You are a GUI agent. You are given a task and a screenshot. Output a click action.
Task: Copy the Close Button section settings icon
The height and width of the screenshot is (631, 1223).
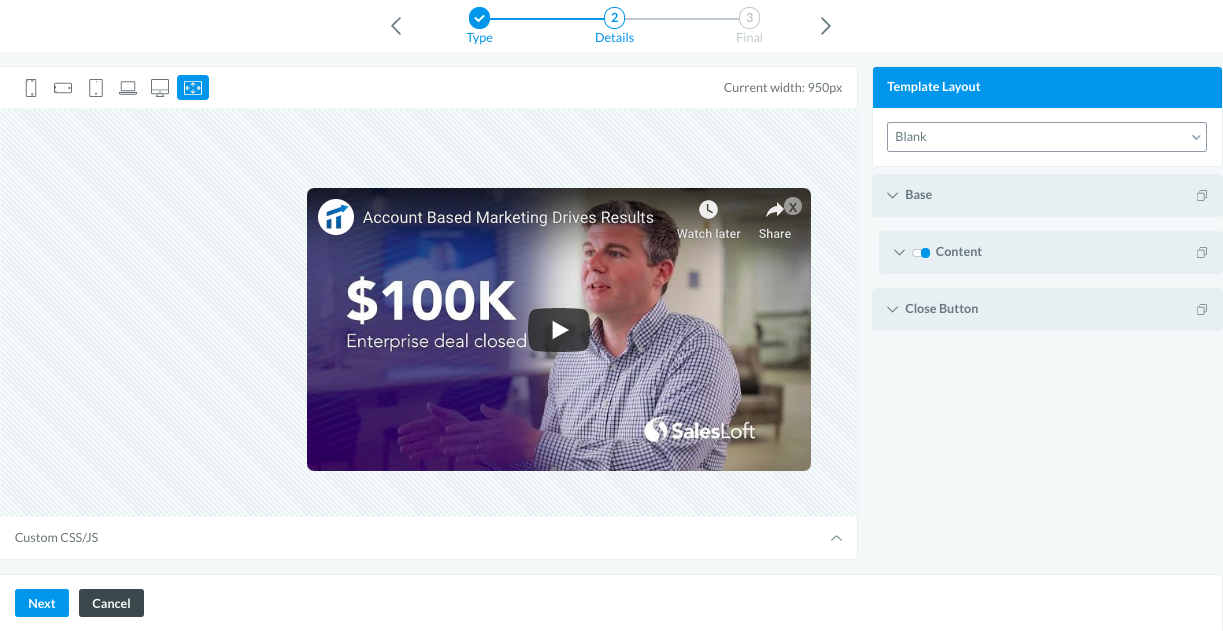(x=1202, y=310)
